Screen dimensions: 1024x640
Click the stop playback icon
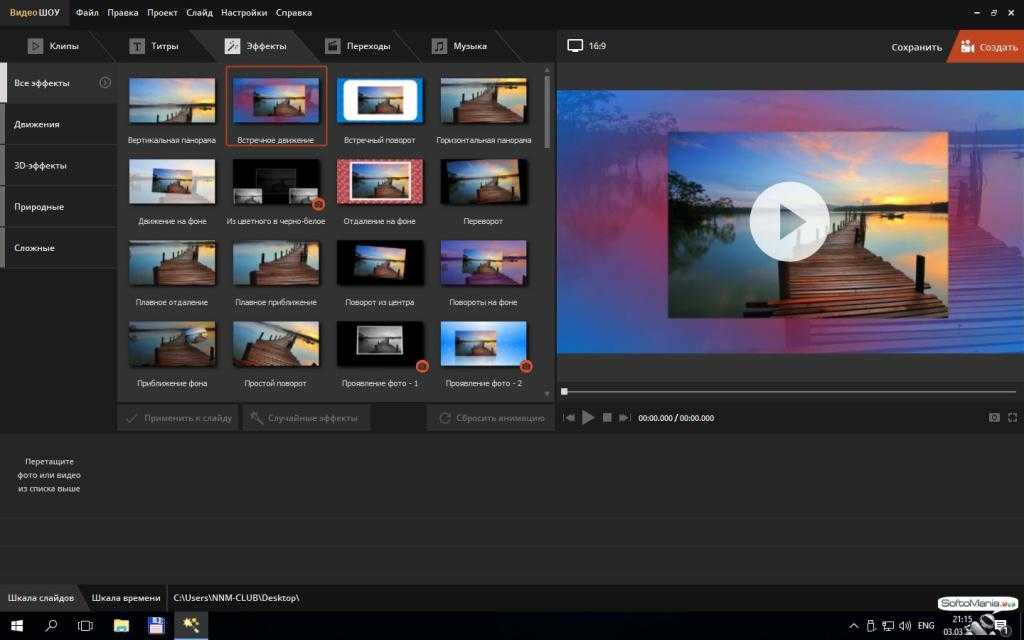click(607, 417)
